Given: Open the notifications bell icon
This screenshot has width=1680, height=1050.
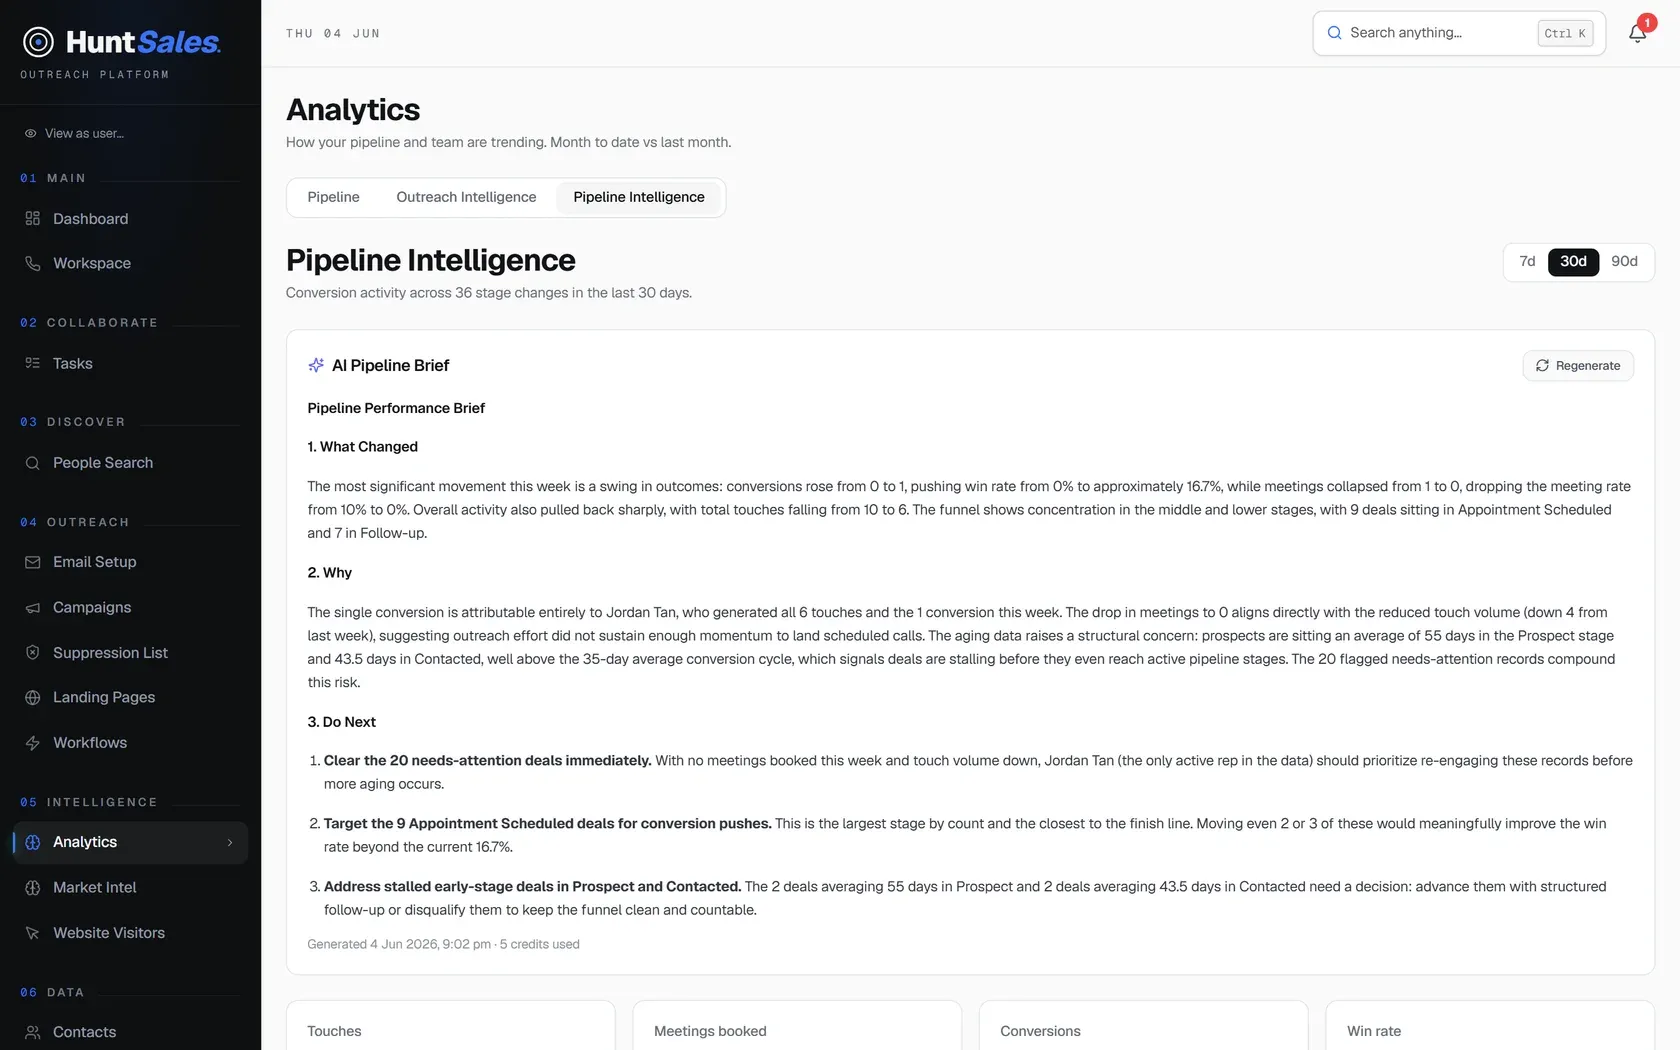Looking at the screenshot, I should [1637, 33].
